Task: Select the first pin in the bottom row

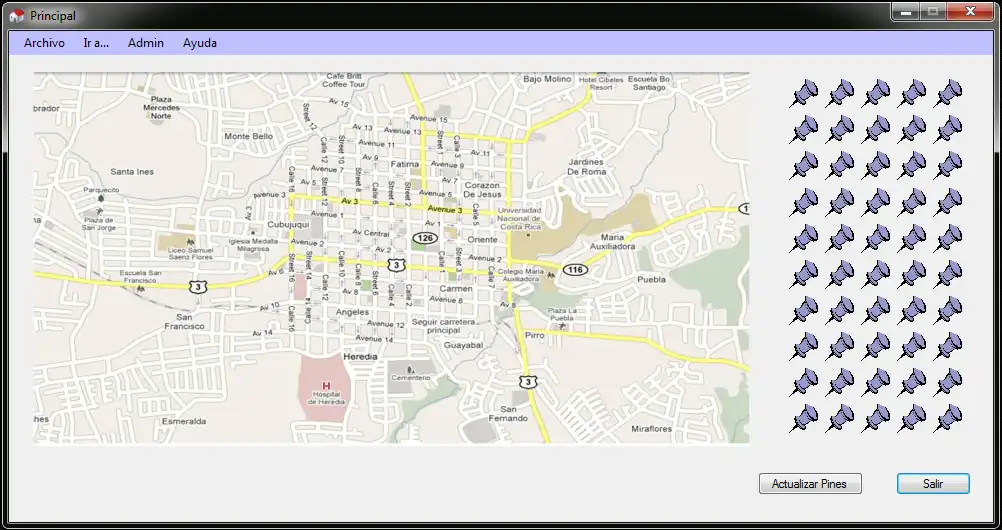Action: pos(804,418)
